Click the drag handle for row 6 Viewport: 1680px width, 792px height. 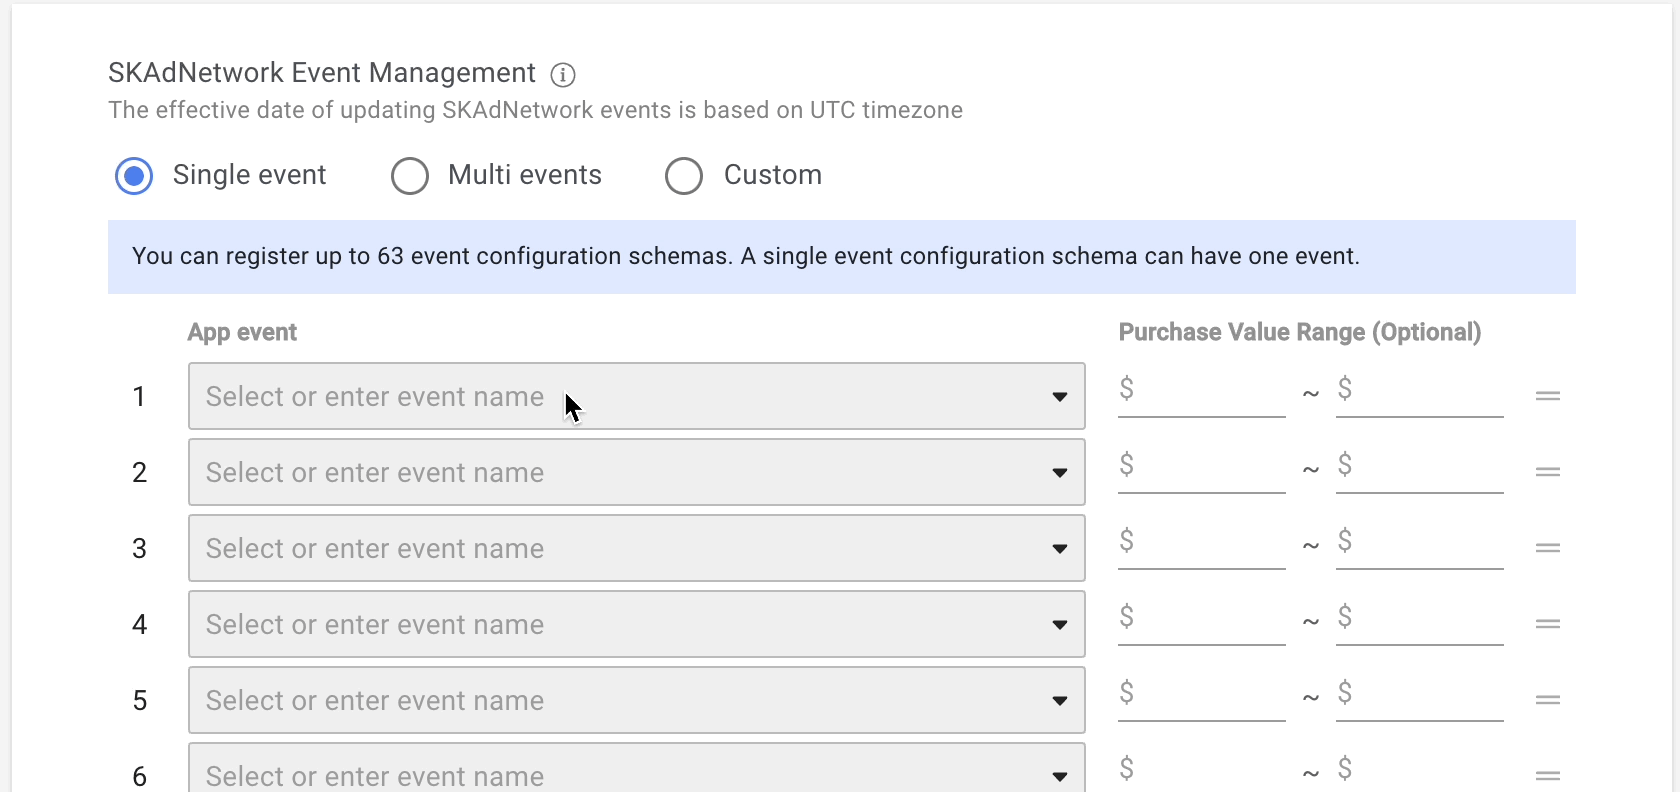tap(1548, 776)
